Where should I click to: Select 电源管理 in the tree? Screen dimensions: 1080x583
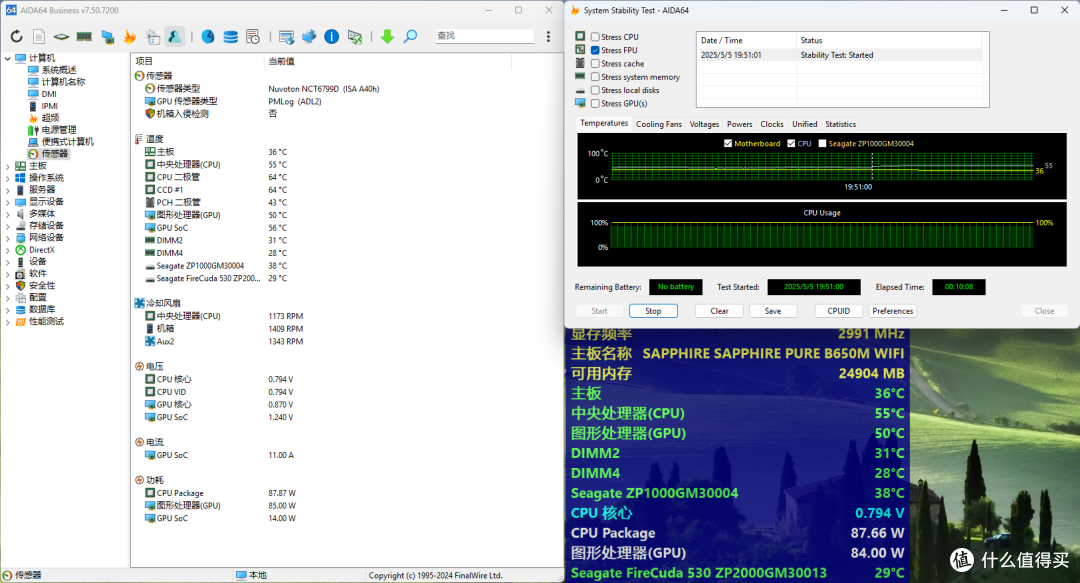click(59, 130)
